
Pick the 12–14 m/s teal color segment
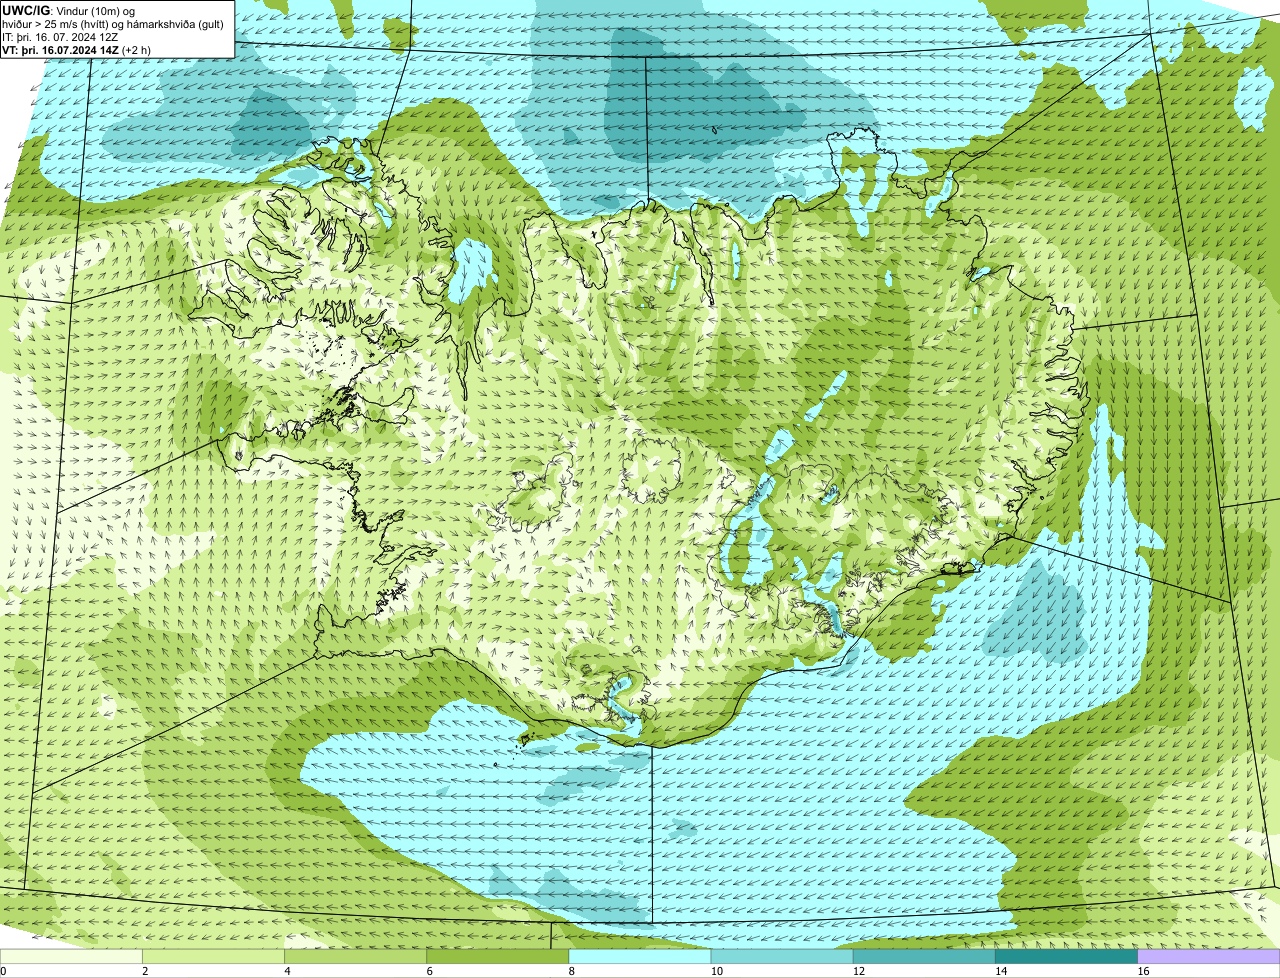924,957
